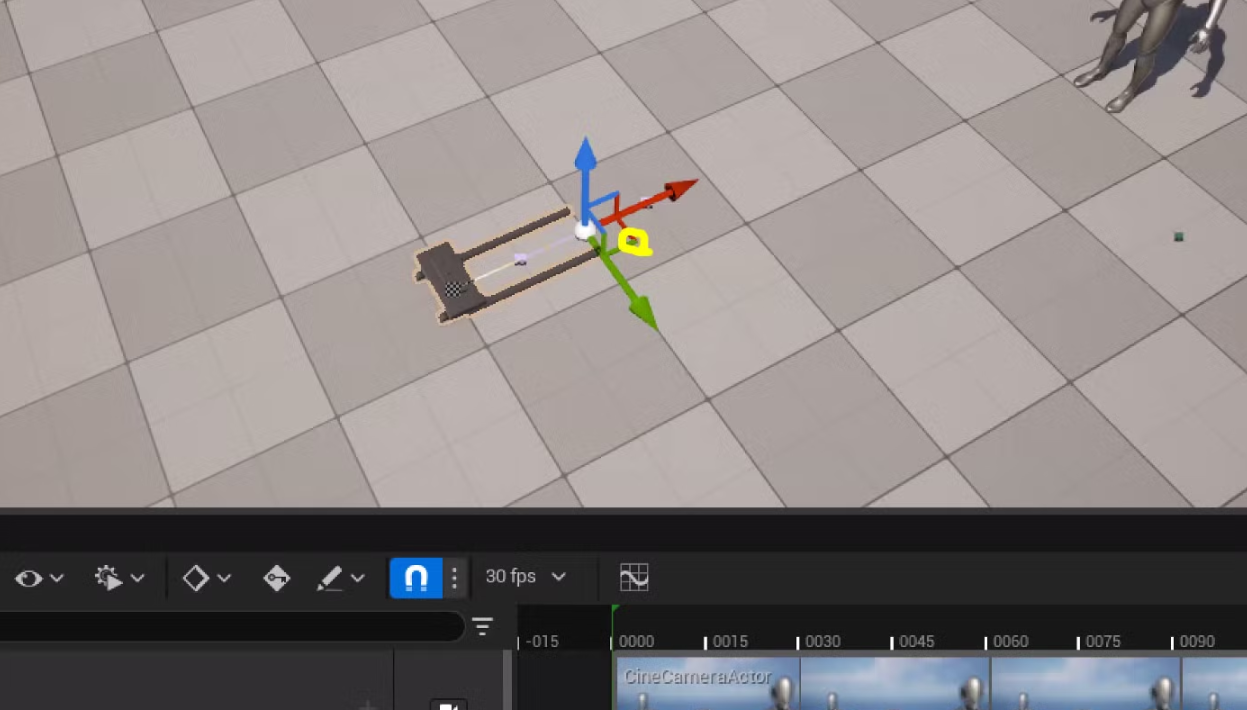Open the 30 fps frame rate dropdown
This screenshot has width=1247, height=710.
(x=526, y=577)
